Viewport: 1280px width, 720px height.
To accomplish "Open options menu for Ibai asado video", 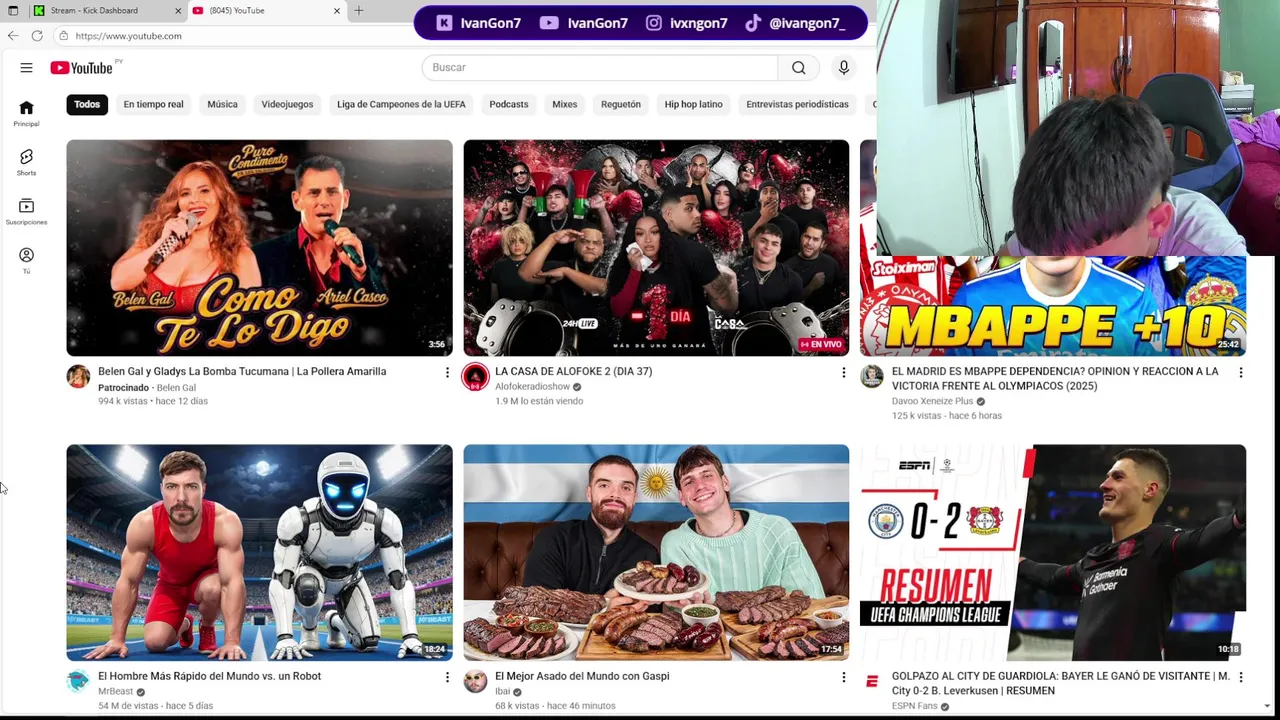I will tap(843, 677).
